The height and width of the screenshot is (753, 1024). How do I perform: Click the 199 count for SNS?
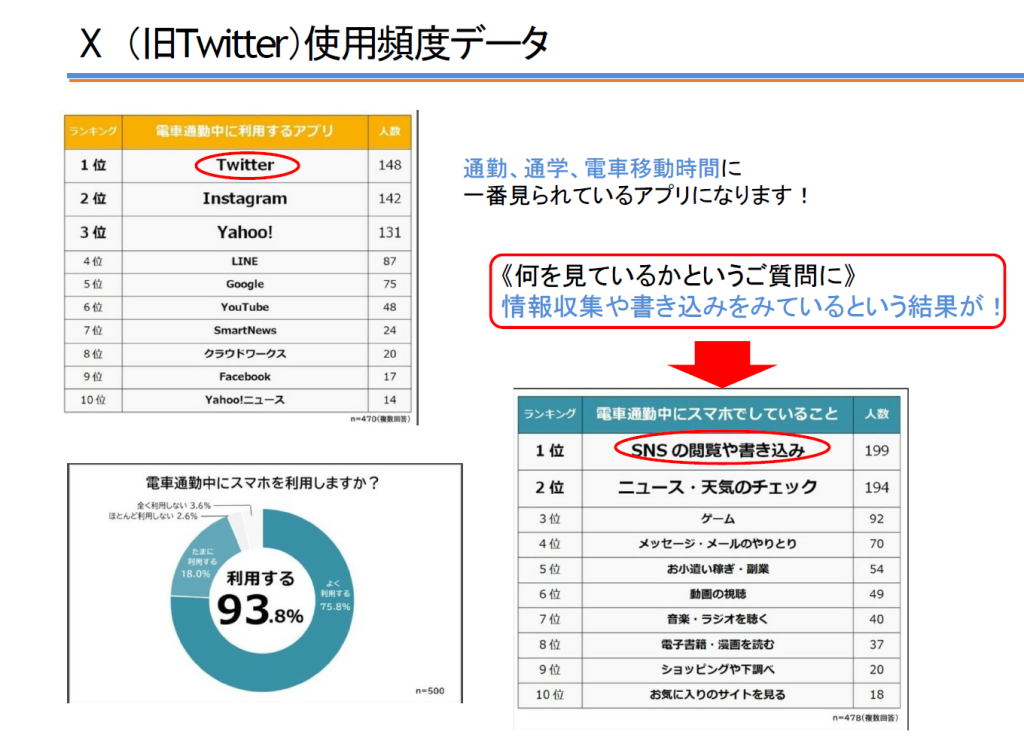point(876,451)
